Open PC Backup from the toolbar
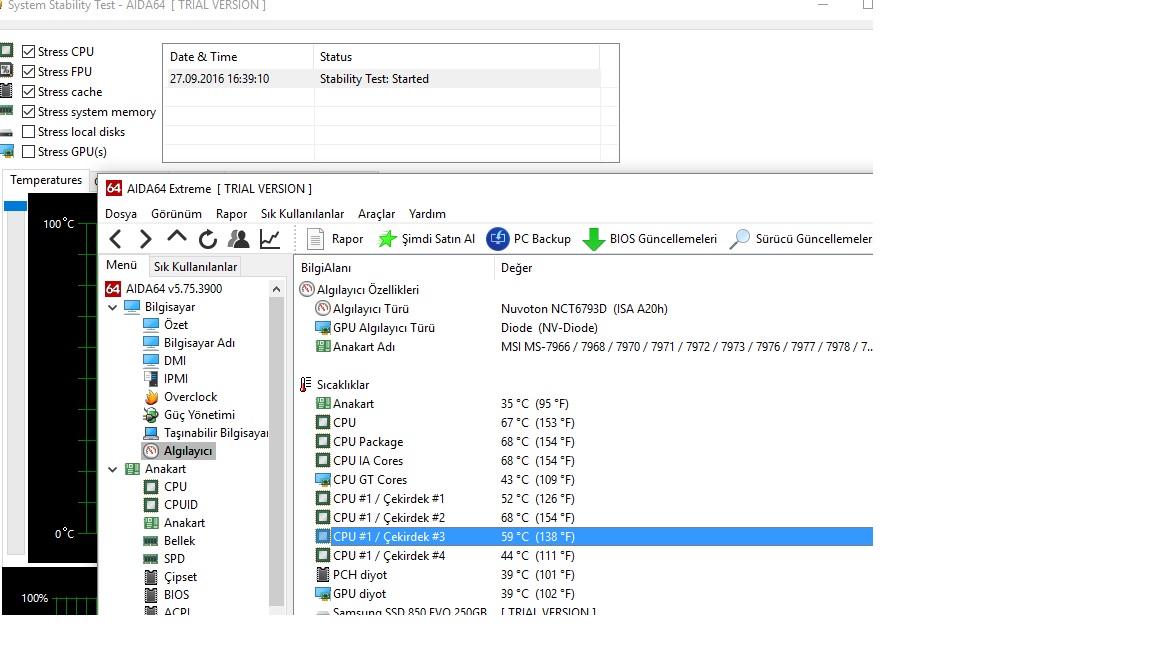 (529, 239)
